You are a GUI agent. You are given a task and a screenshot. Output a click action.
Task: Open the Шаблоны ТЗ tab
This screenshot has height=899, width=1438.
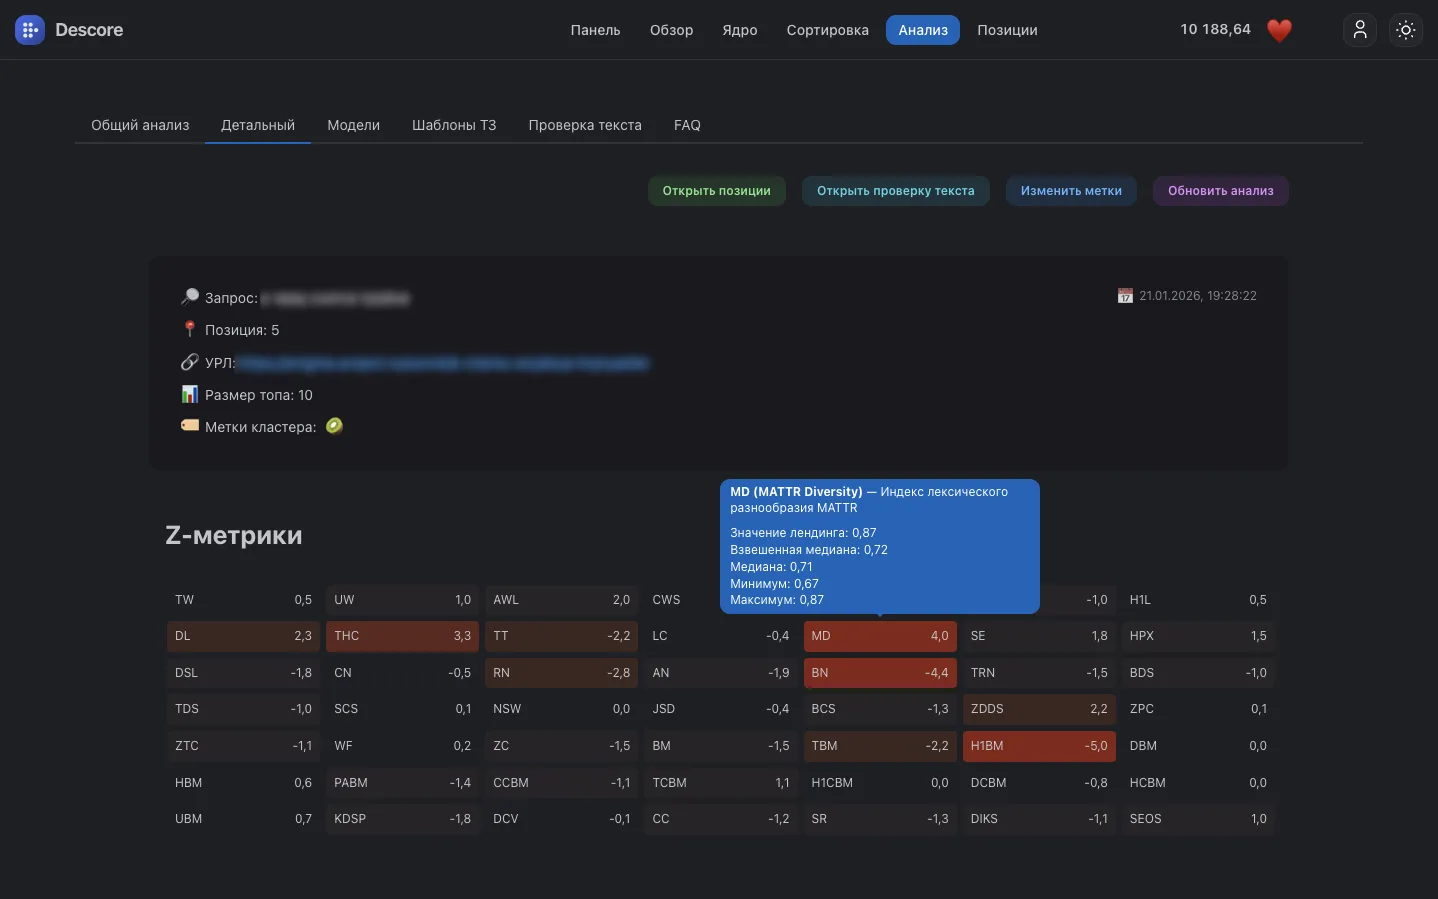point(454,125)
